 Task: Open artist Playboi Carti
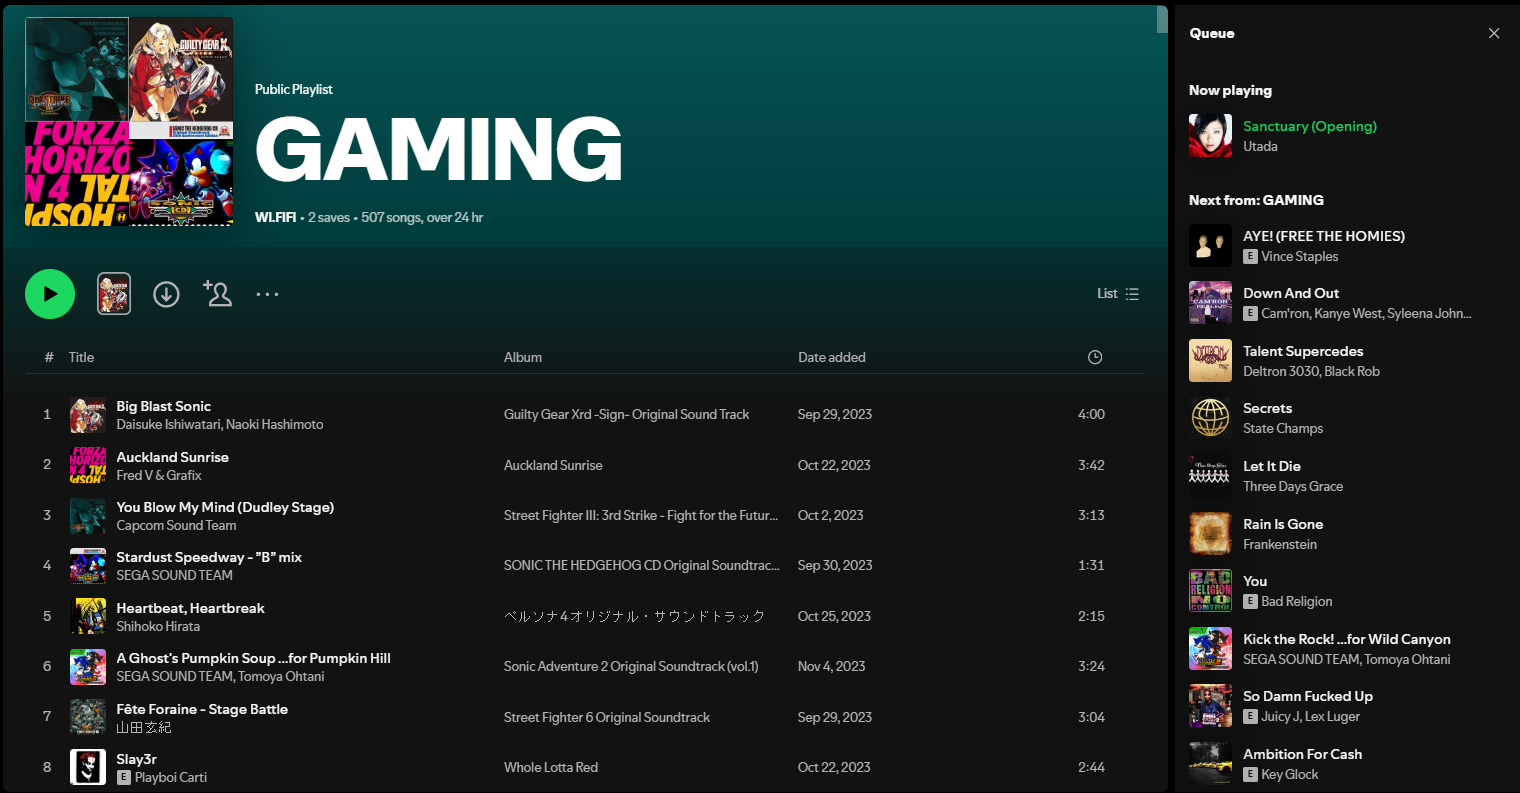171,777
